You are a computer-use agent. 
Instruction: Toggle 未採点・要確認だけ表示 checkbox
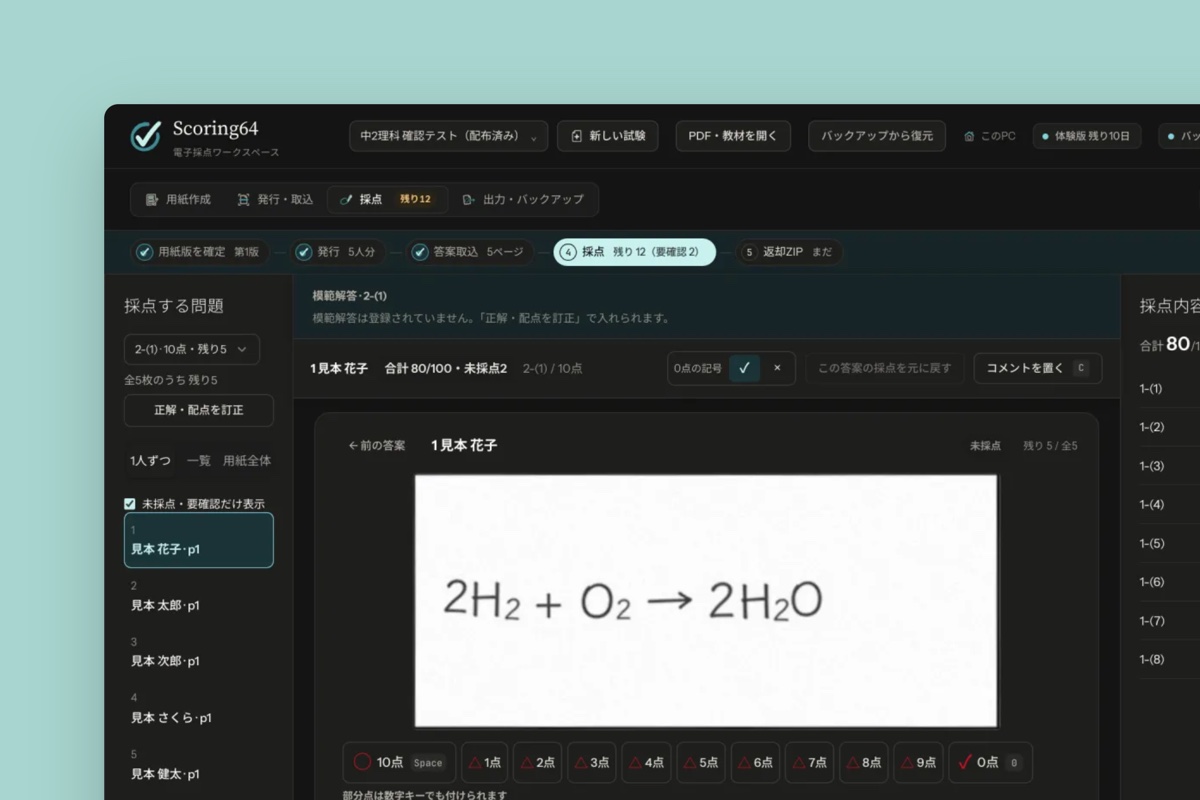tap(130, 504)
